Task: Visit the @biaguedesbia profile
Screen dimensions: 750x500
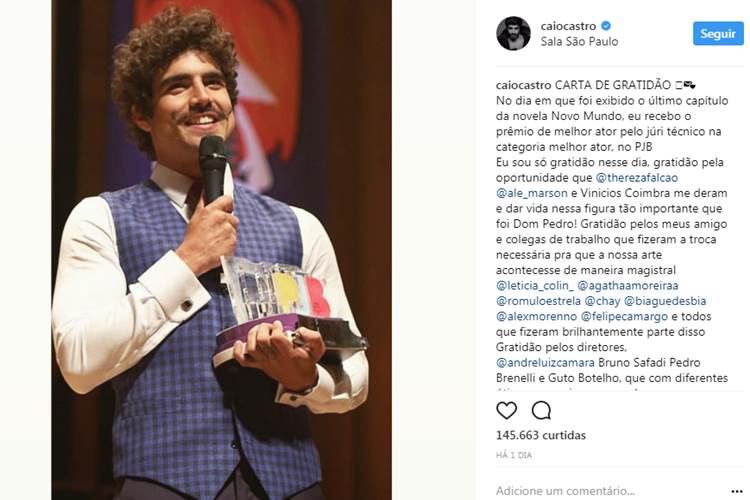Action: pyautogui.click(x=665, y=301)
